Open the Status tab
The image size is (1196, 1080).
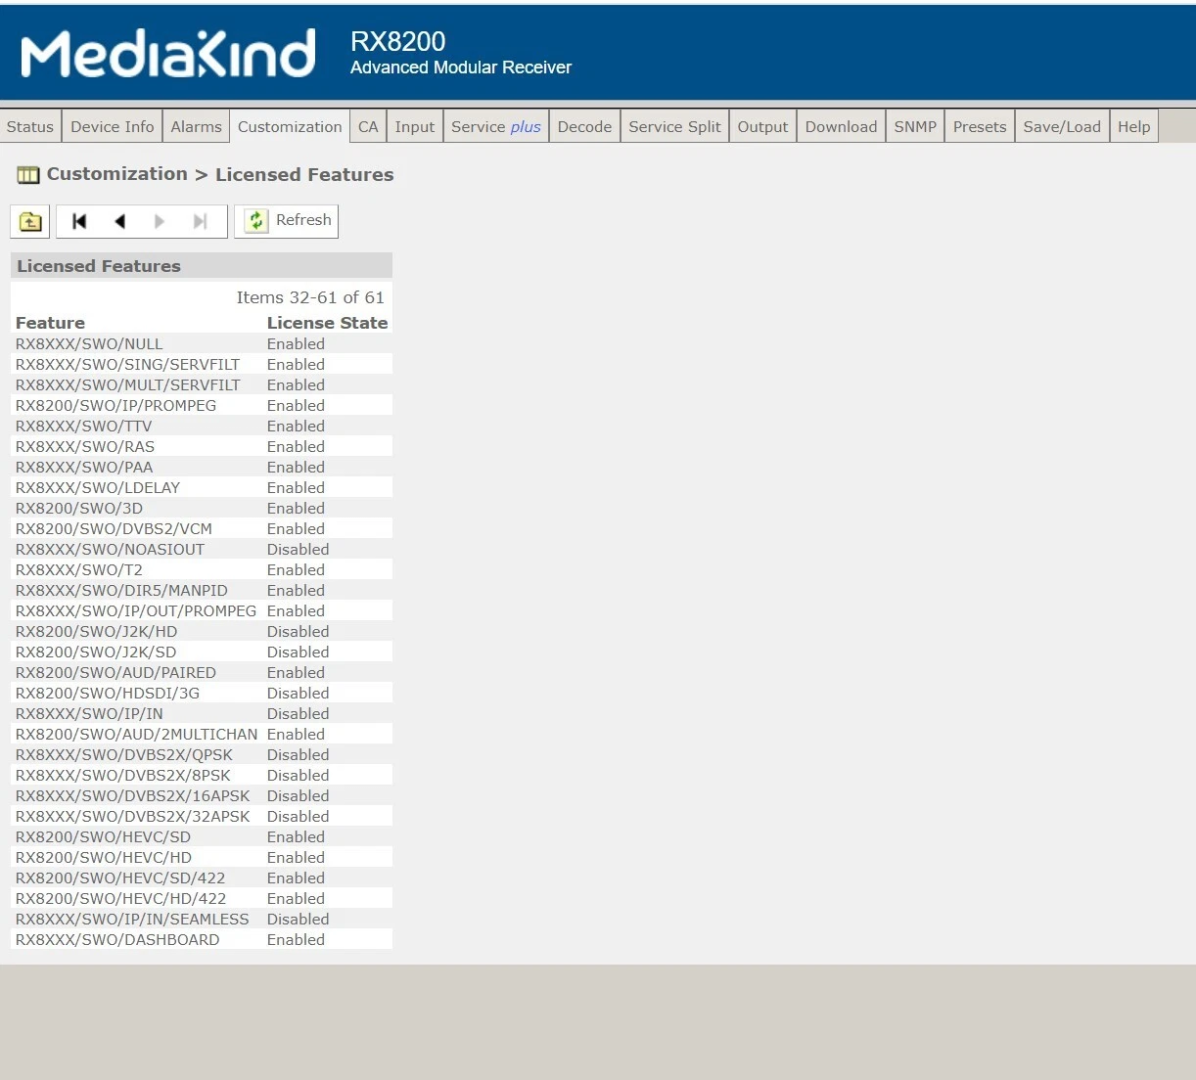30,127
